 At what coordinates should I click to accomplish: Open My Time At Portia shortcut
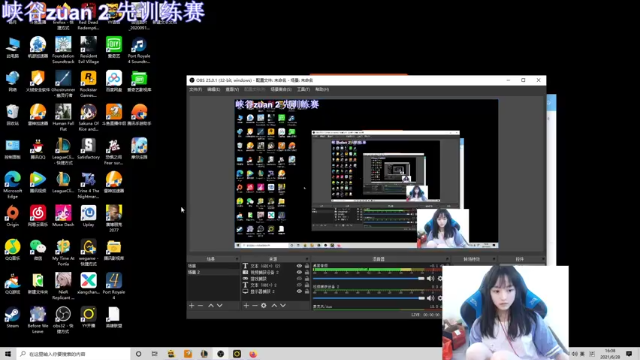click(x=63, y=253)
